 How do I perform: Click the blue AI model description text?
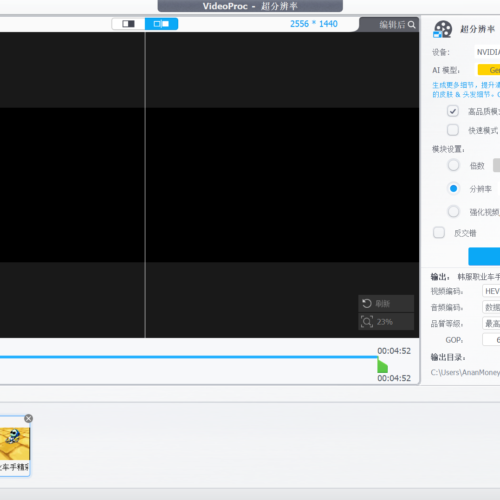pyautogui.click(x=466, y=90)
